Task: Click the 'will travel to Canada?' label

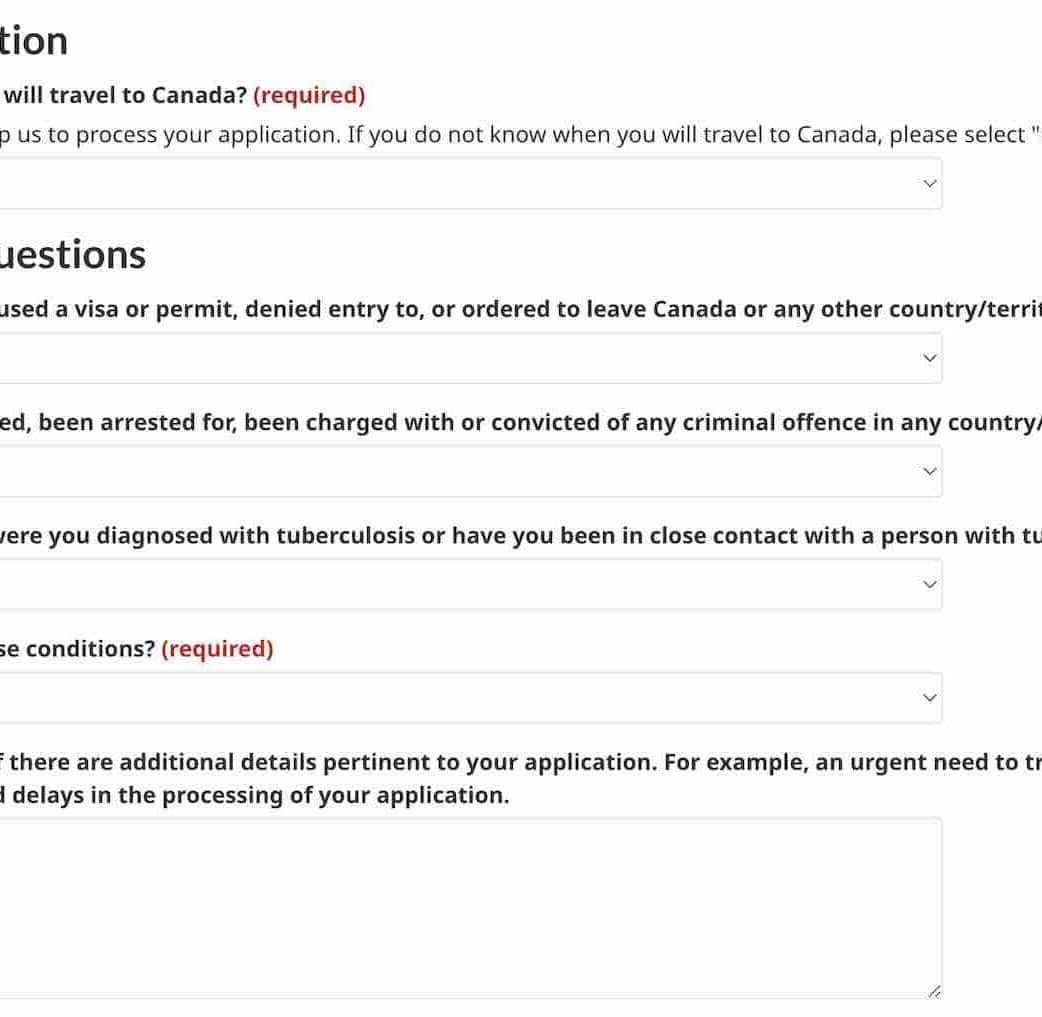Action: pos(125,95)
